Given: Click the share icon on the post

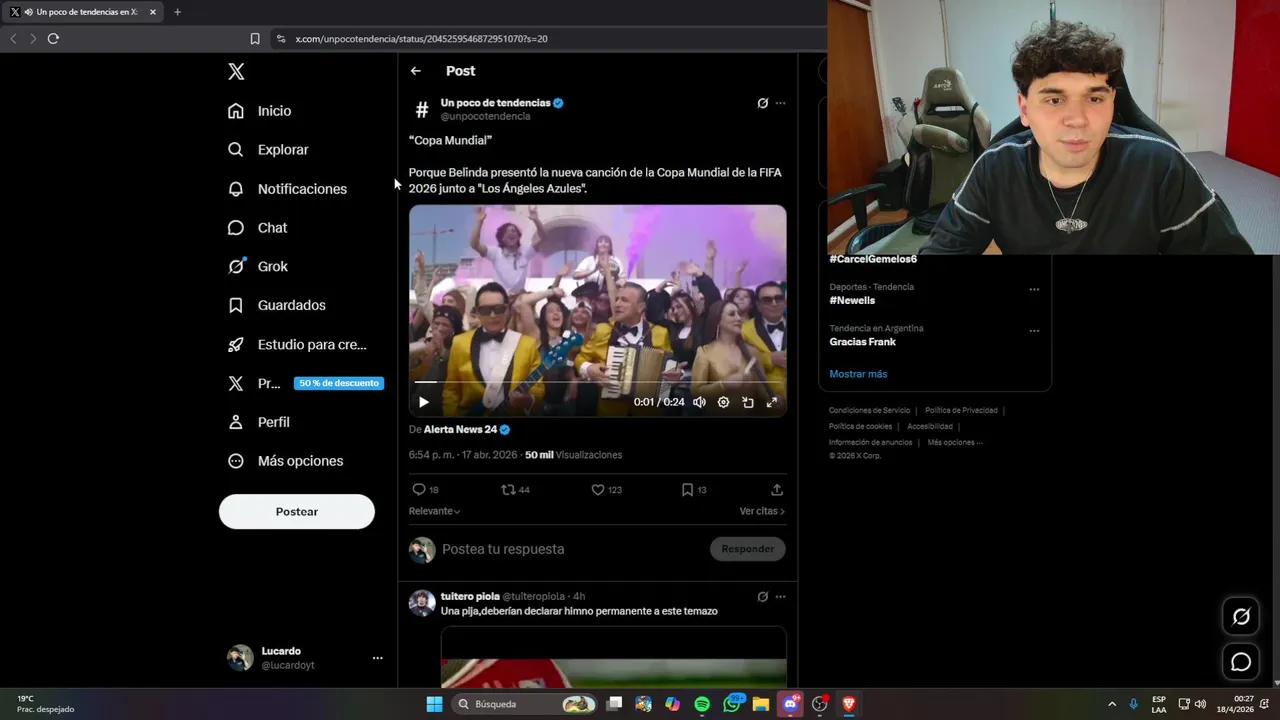Looking at the screenshot, I should click(777, 490).
